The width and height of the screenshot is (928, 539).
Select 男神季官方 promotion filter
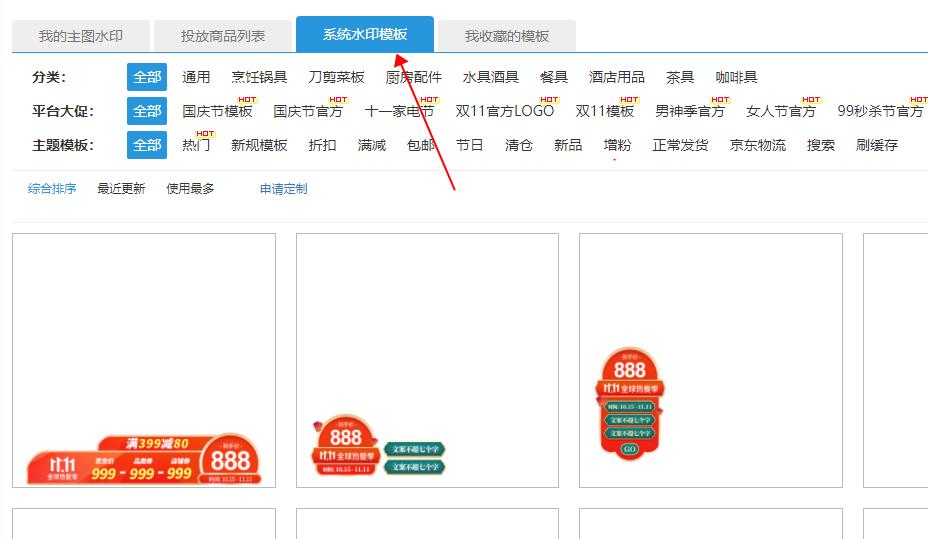coord(690,111)
